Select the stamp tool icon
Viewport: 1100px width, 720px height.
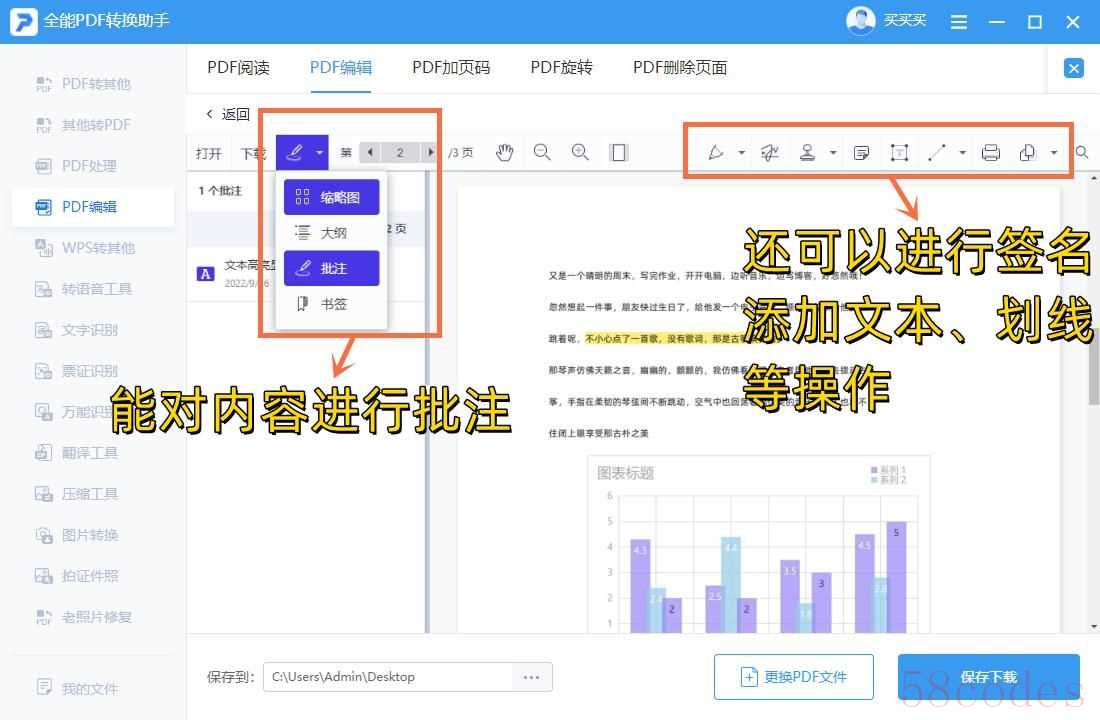807,153
